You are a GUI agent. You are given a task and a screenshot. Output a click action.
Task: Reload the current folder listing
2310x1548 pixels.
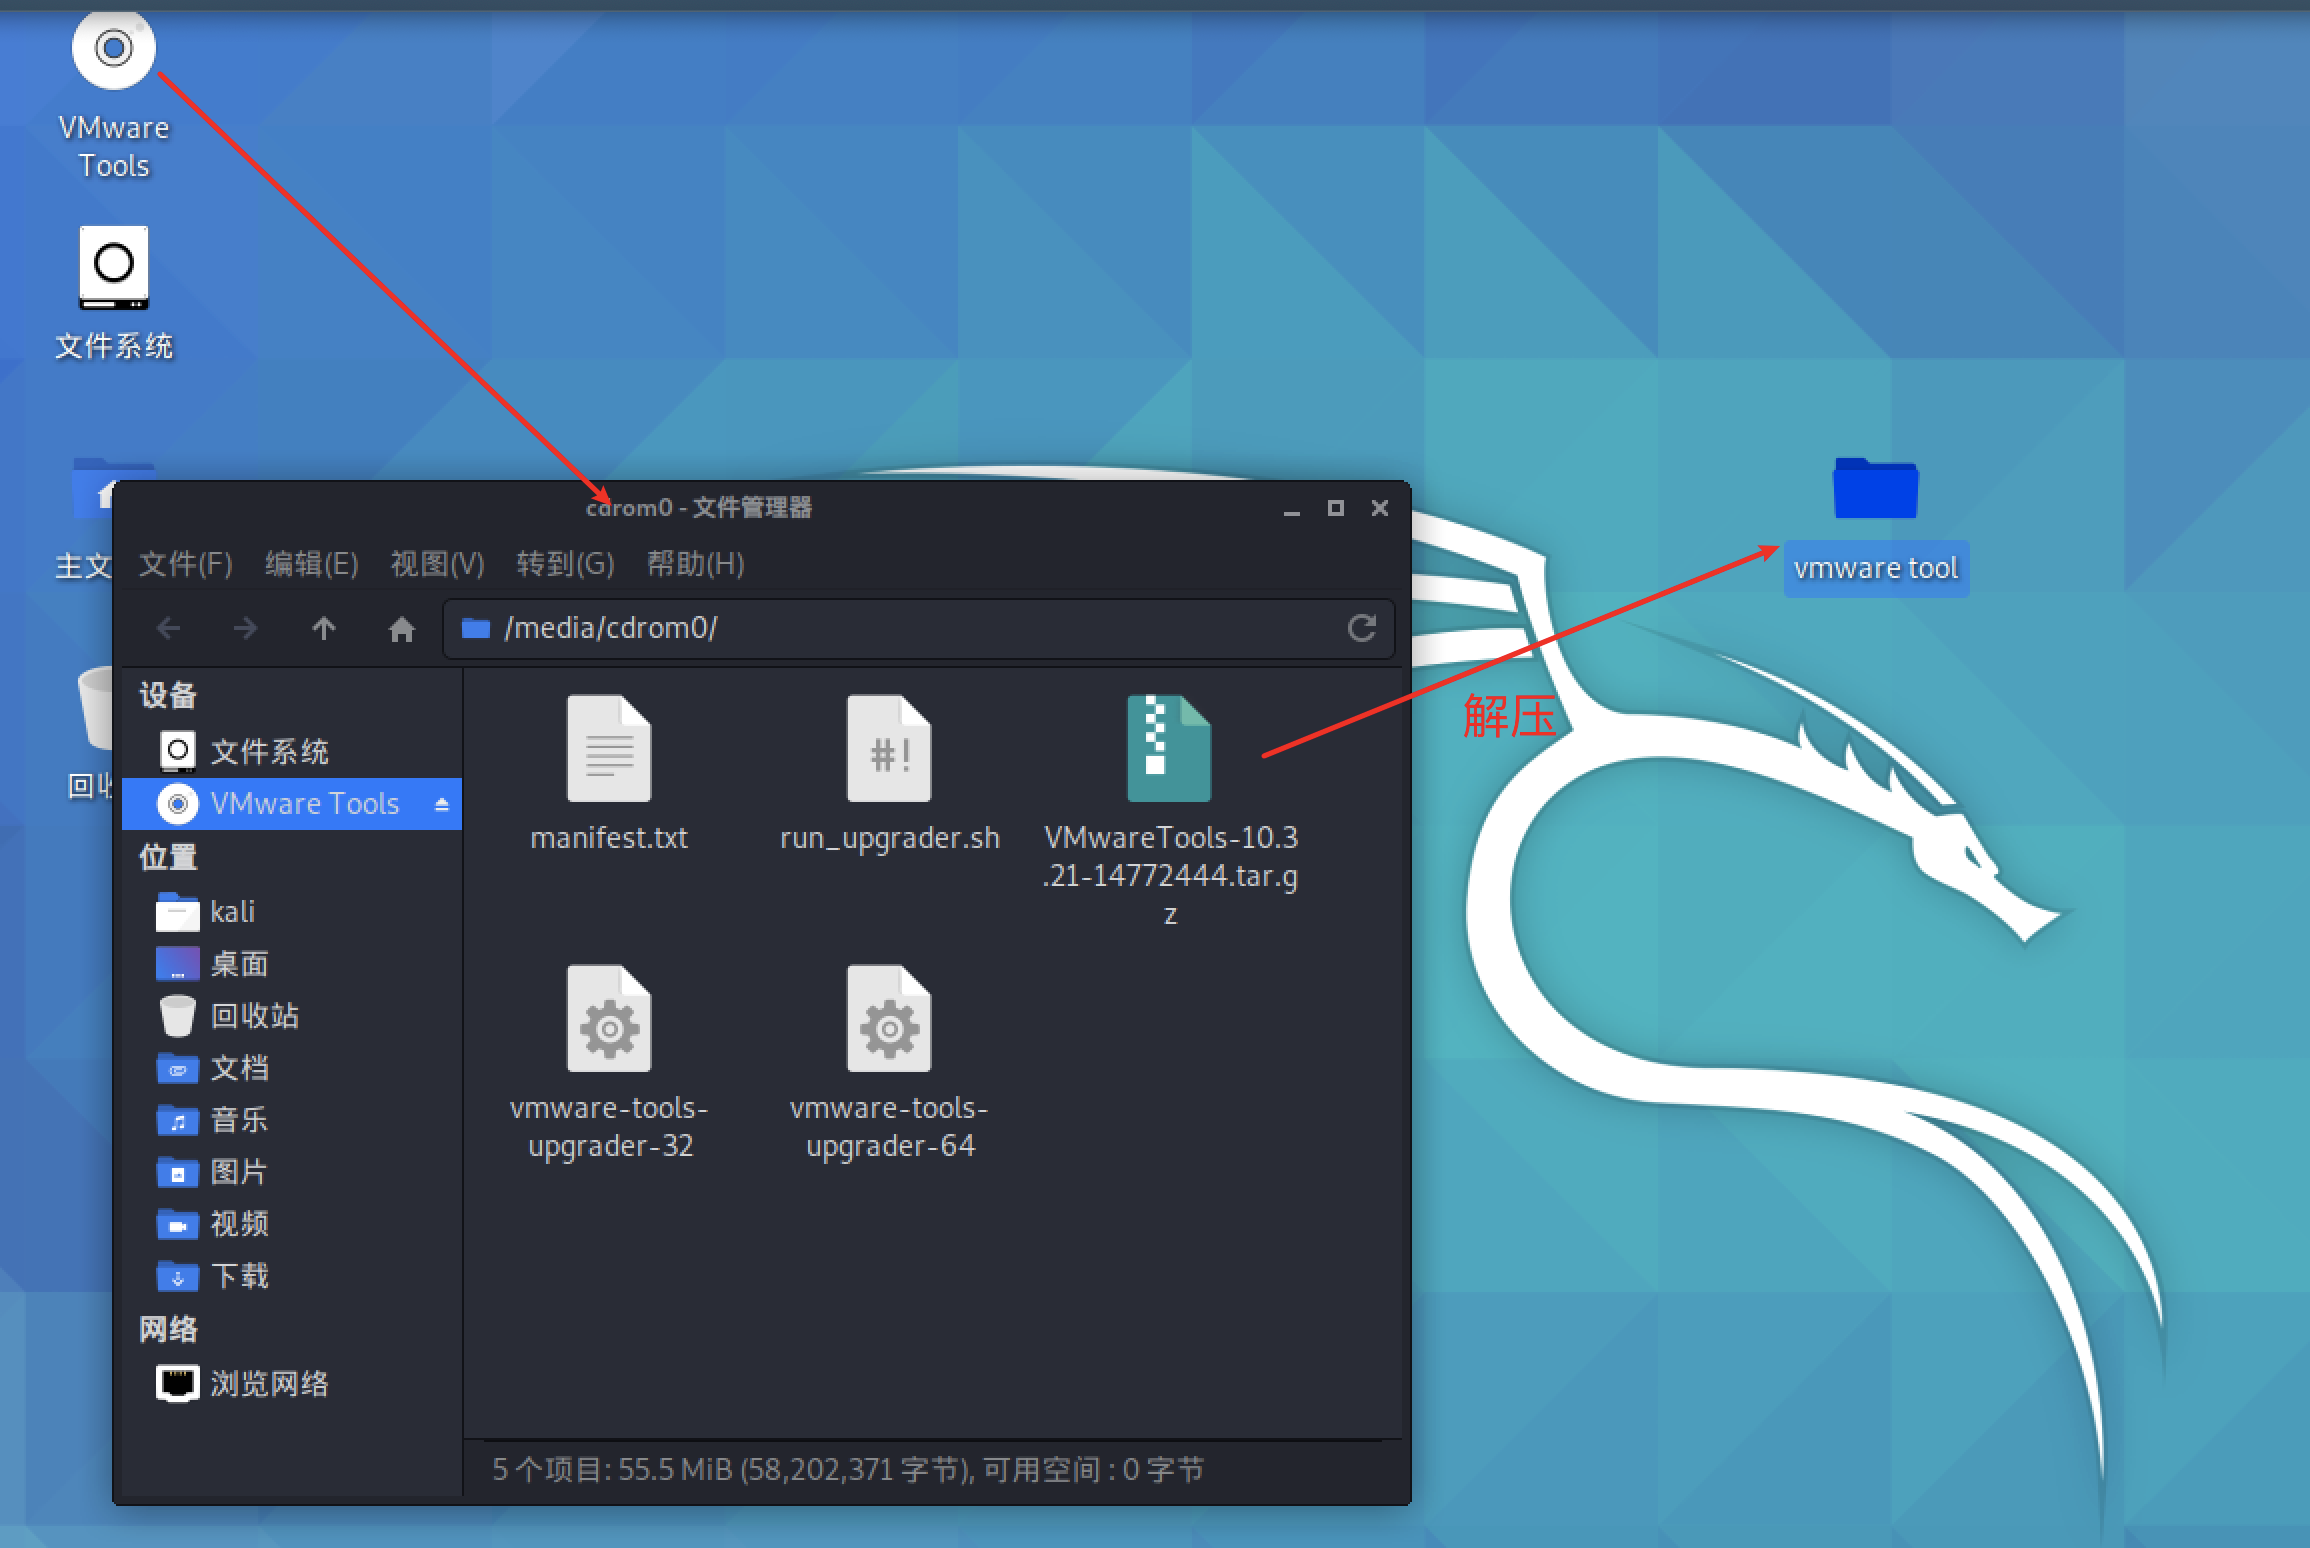point(1361,628)
